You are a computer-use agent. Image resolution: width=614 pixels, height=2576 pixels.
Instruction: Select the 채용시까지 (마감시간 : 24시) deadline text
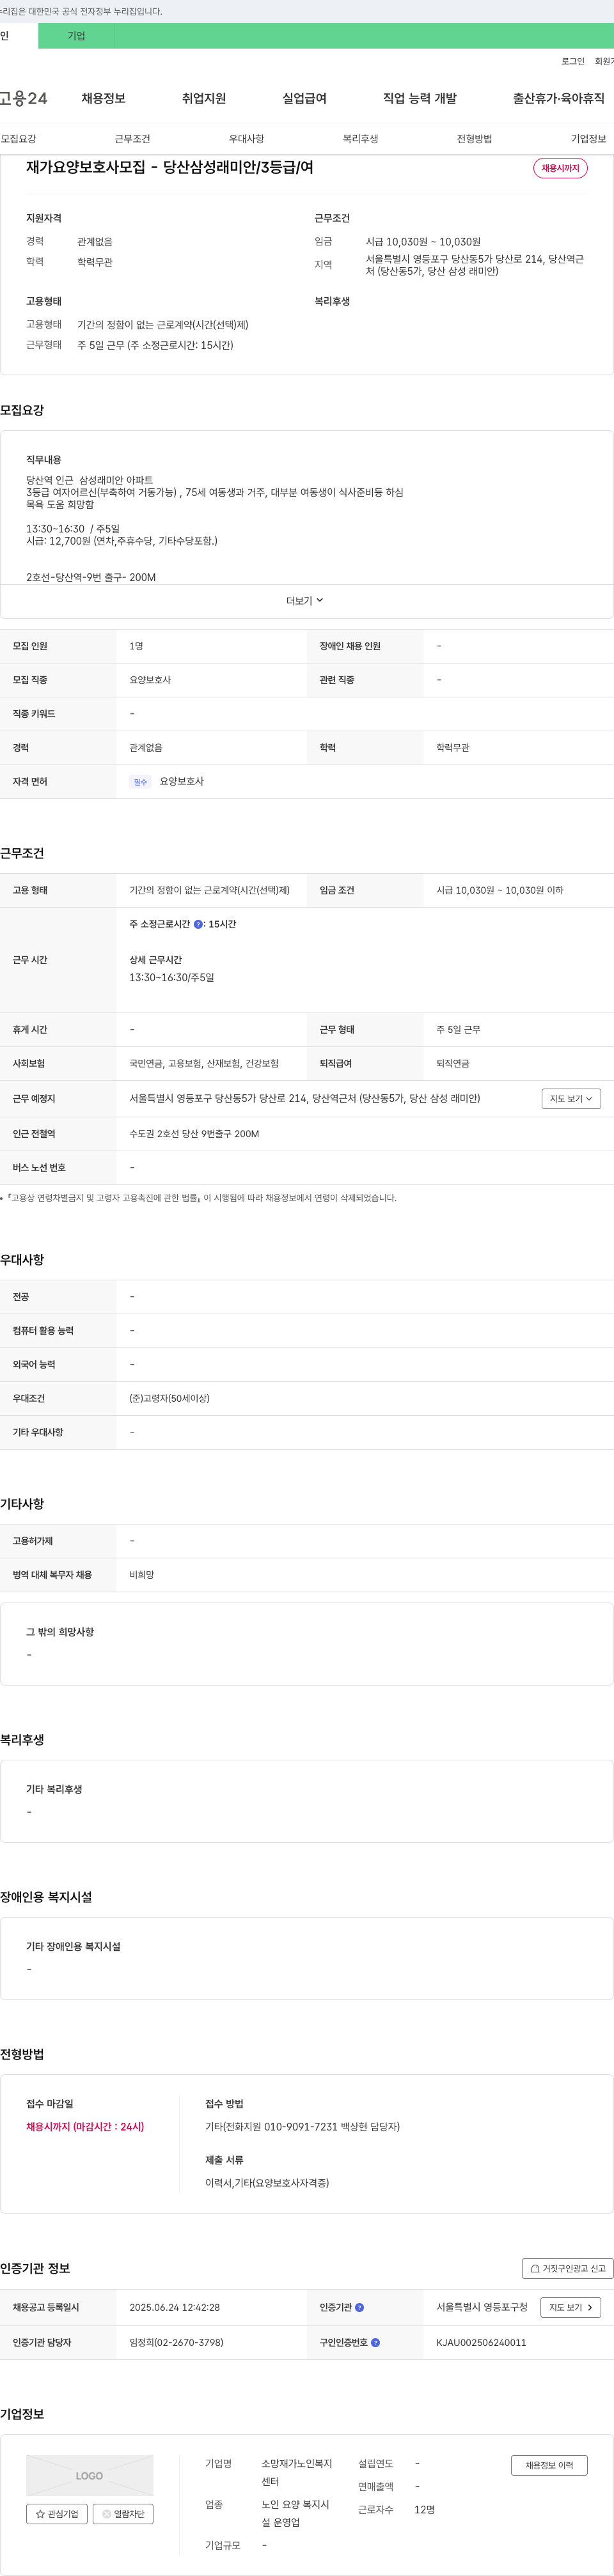[x=85, y=2126]
